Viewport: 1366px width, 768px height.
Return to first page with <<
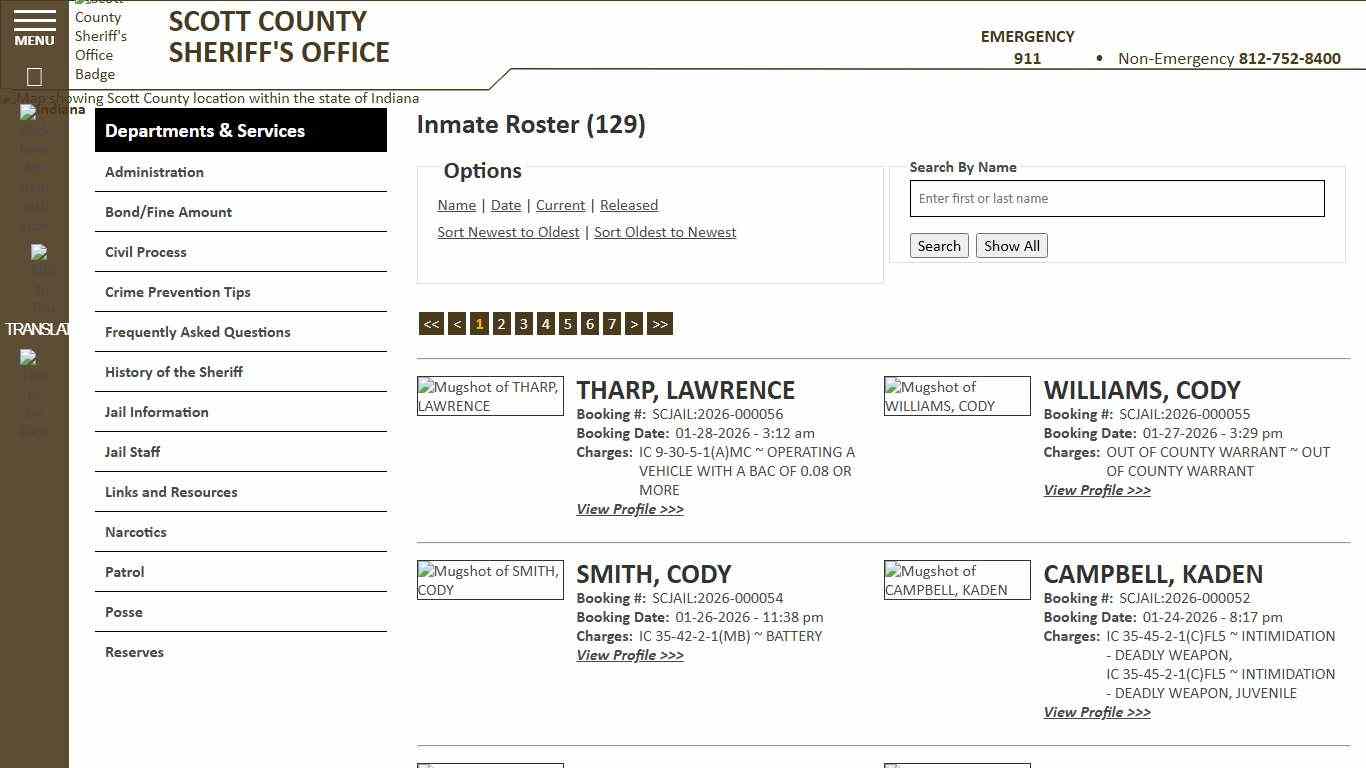pyautogui.click(x=431, y=323)
